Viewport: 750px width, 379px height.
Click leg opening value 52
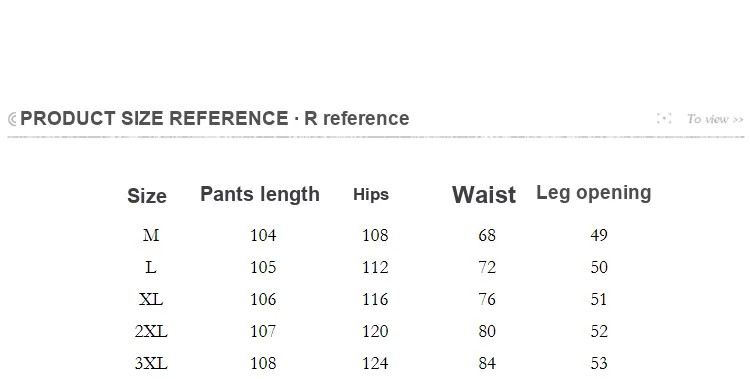pyautogui.click(x=599, y=331)
